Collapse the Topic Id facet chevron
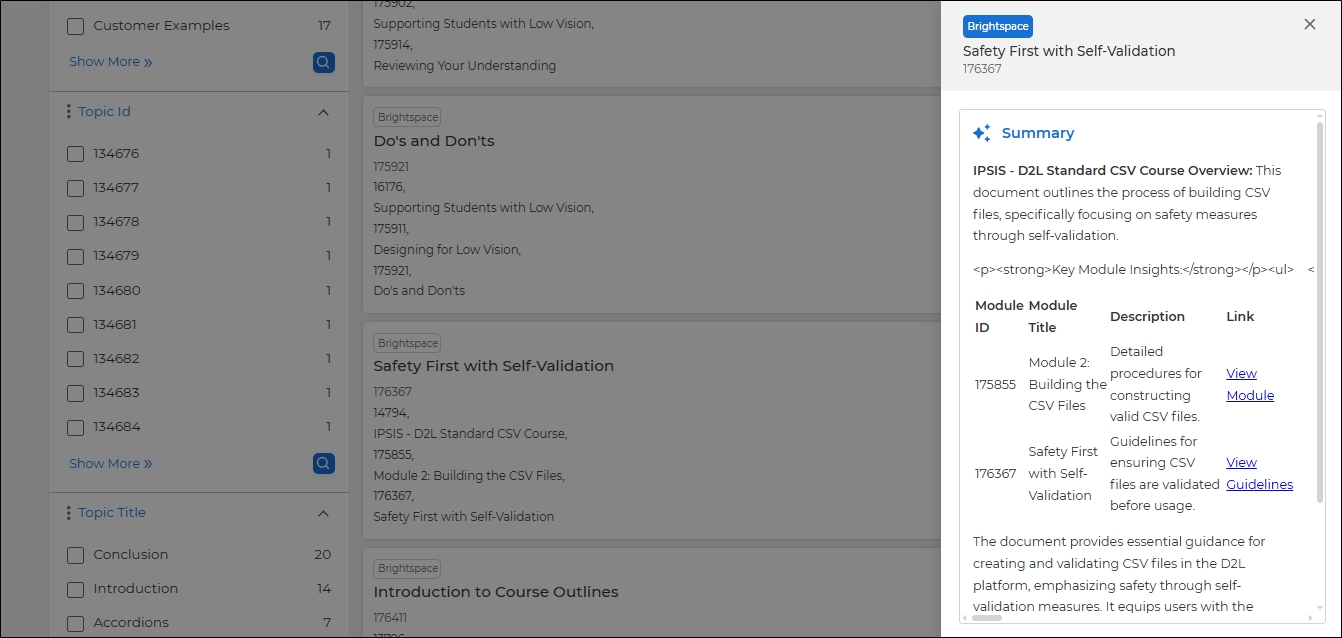 click(x=323, y=112)
